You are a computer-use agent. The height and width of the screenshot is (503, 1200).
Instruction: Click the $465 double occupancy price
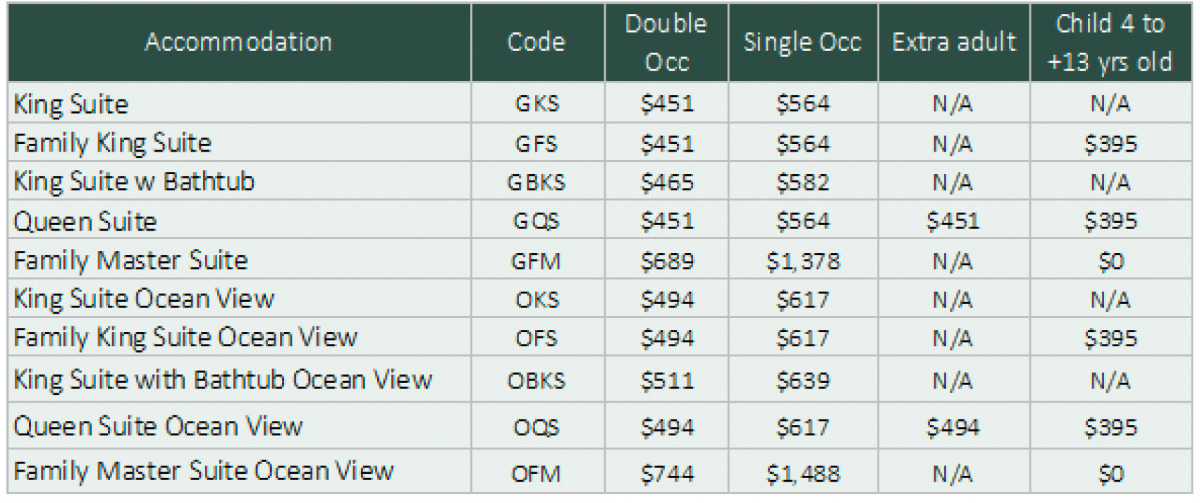[x=667, y=182]
